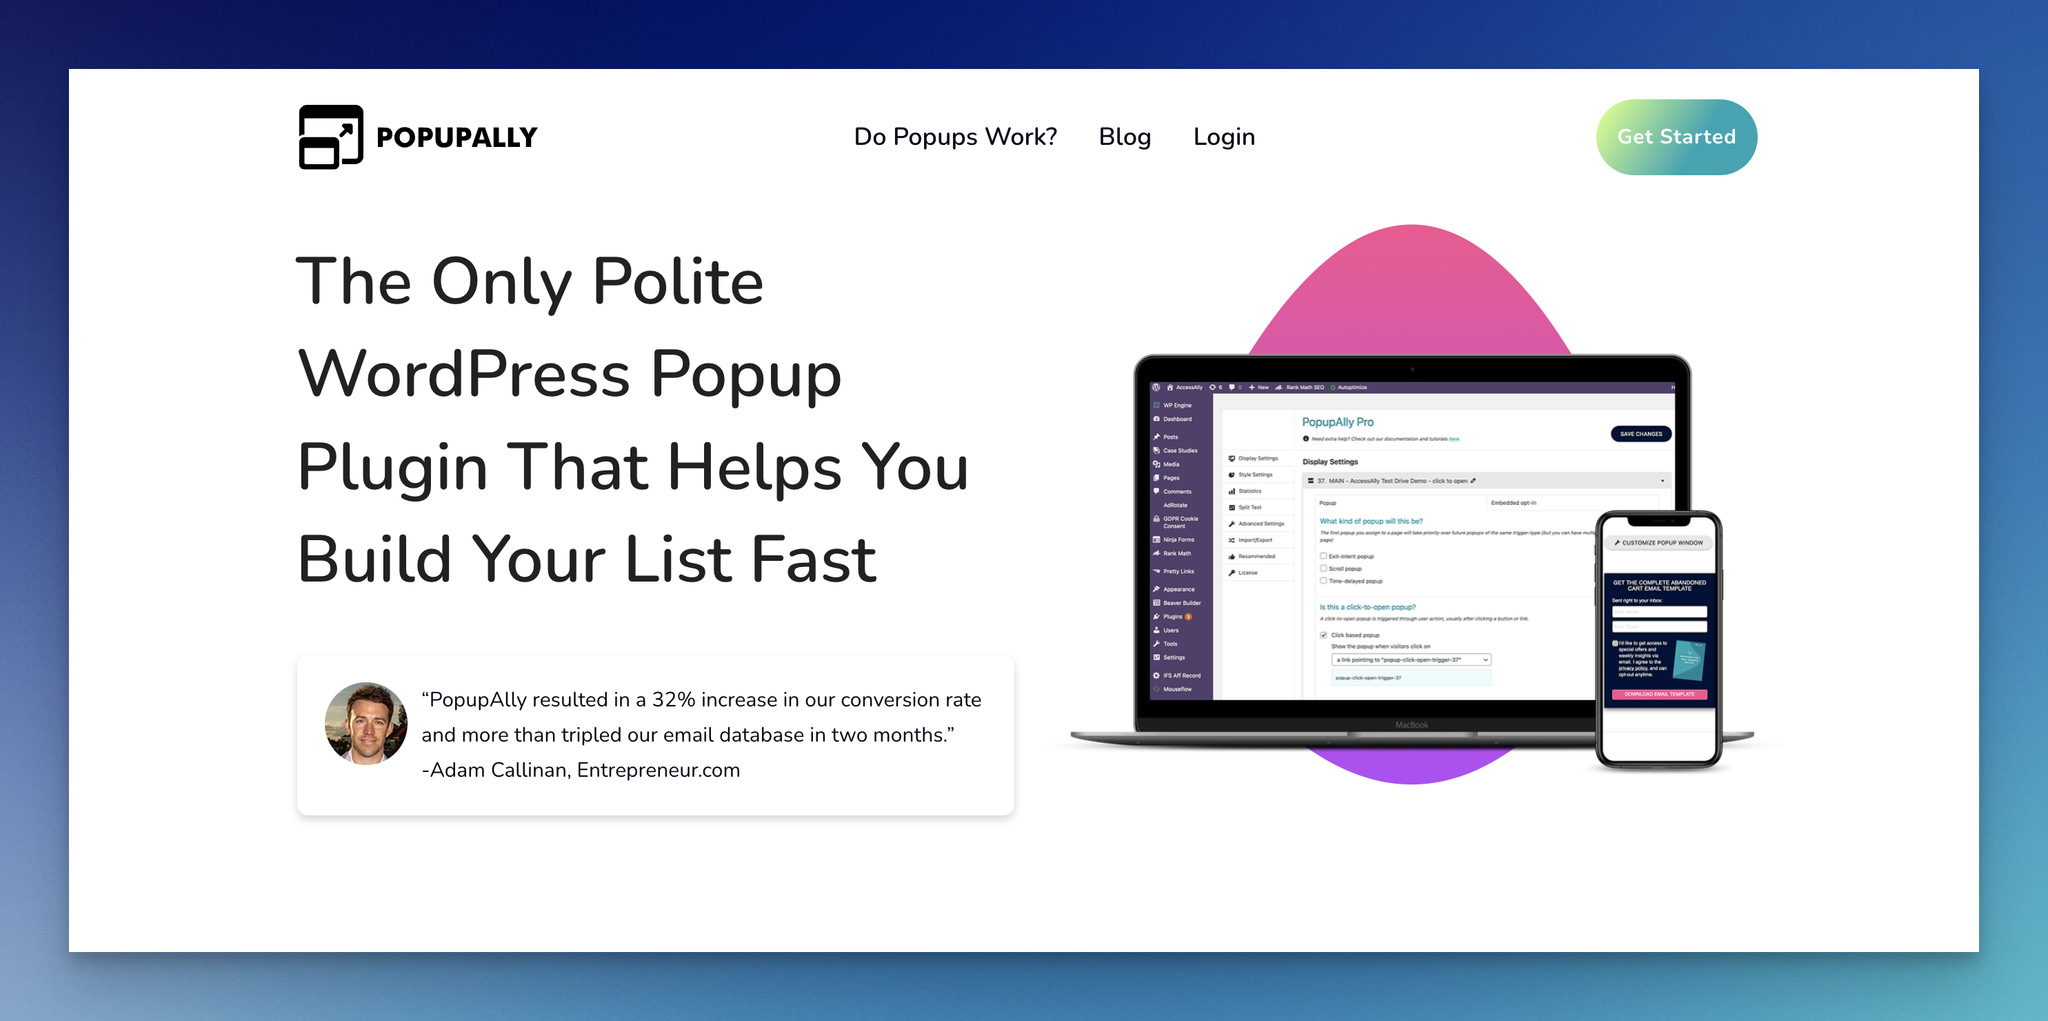Click the Style Settings paint icon
The image size is (2048, 1021).
(1230, 475)
